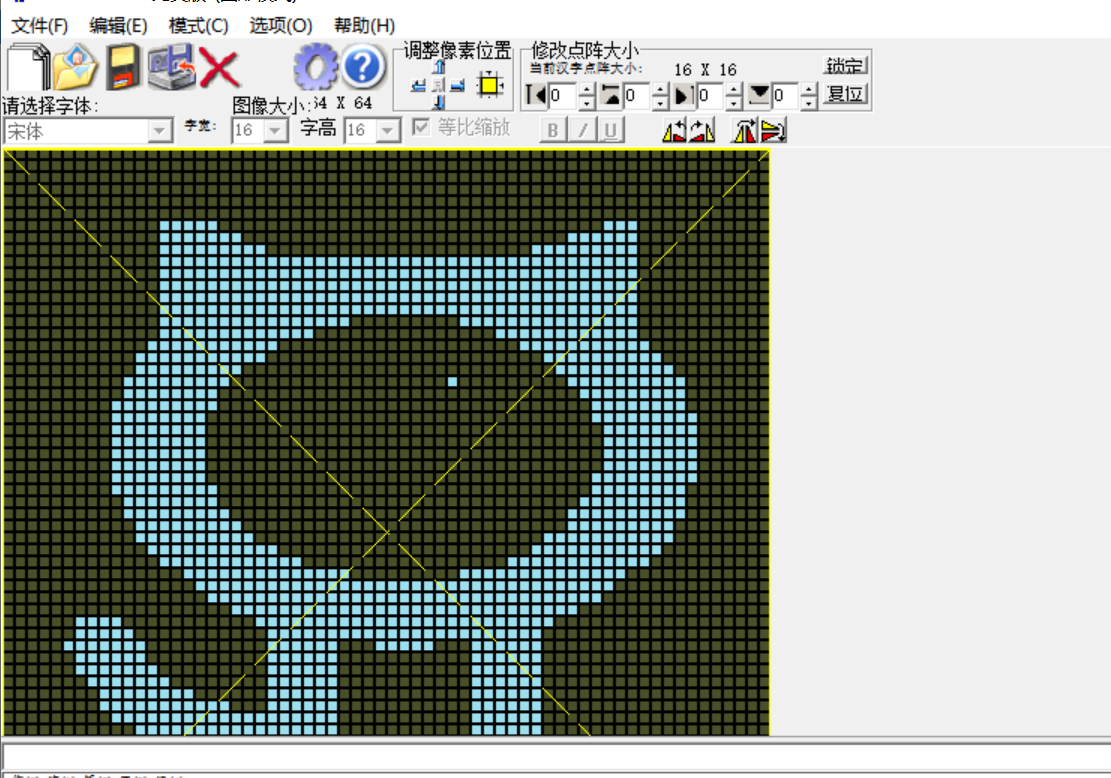Screen dimensions: 1111x778
Task: Open the 字宽 width dropdown
Action: (x=275, y=130)
